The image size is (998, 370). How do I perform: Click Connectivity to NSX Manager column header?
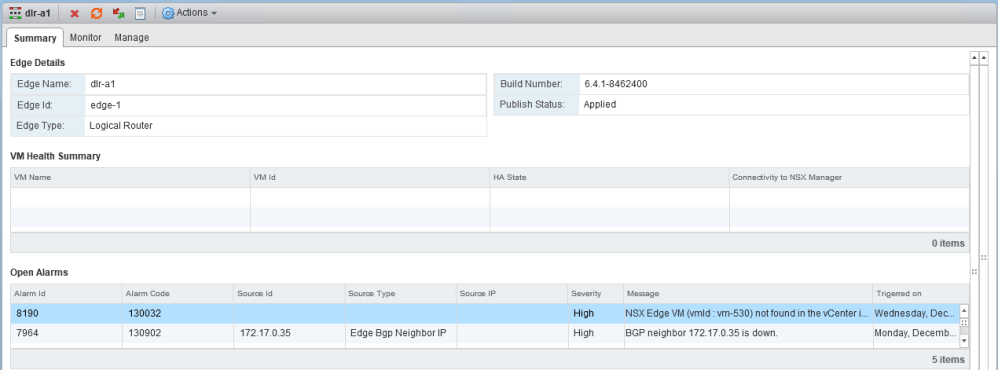pos(849,177)
